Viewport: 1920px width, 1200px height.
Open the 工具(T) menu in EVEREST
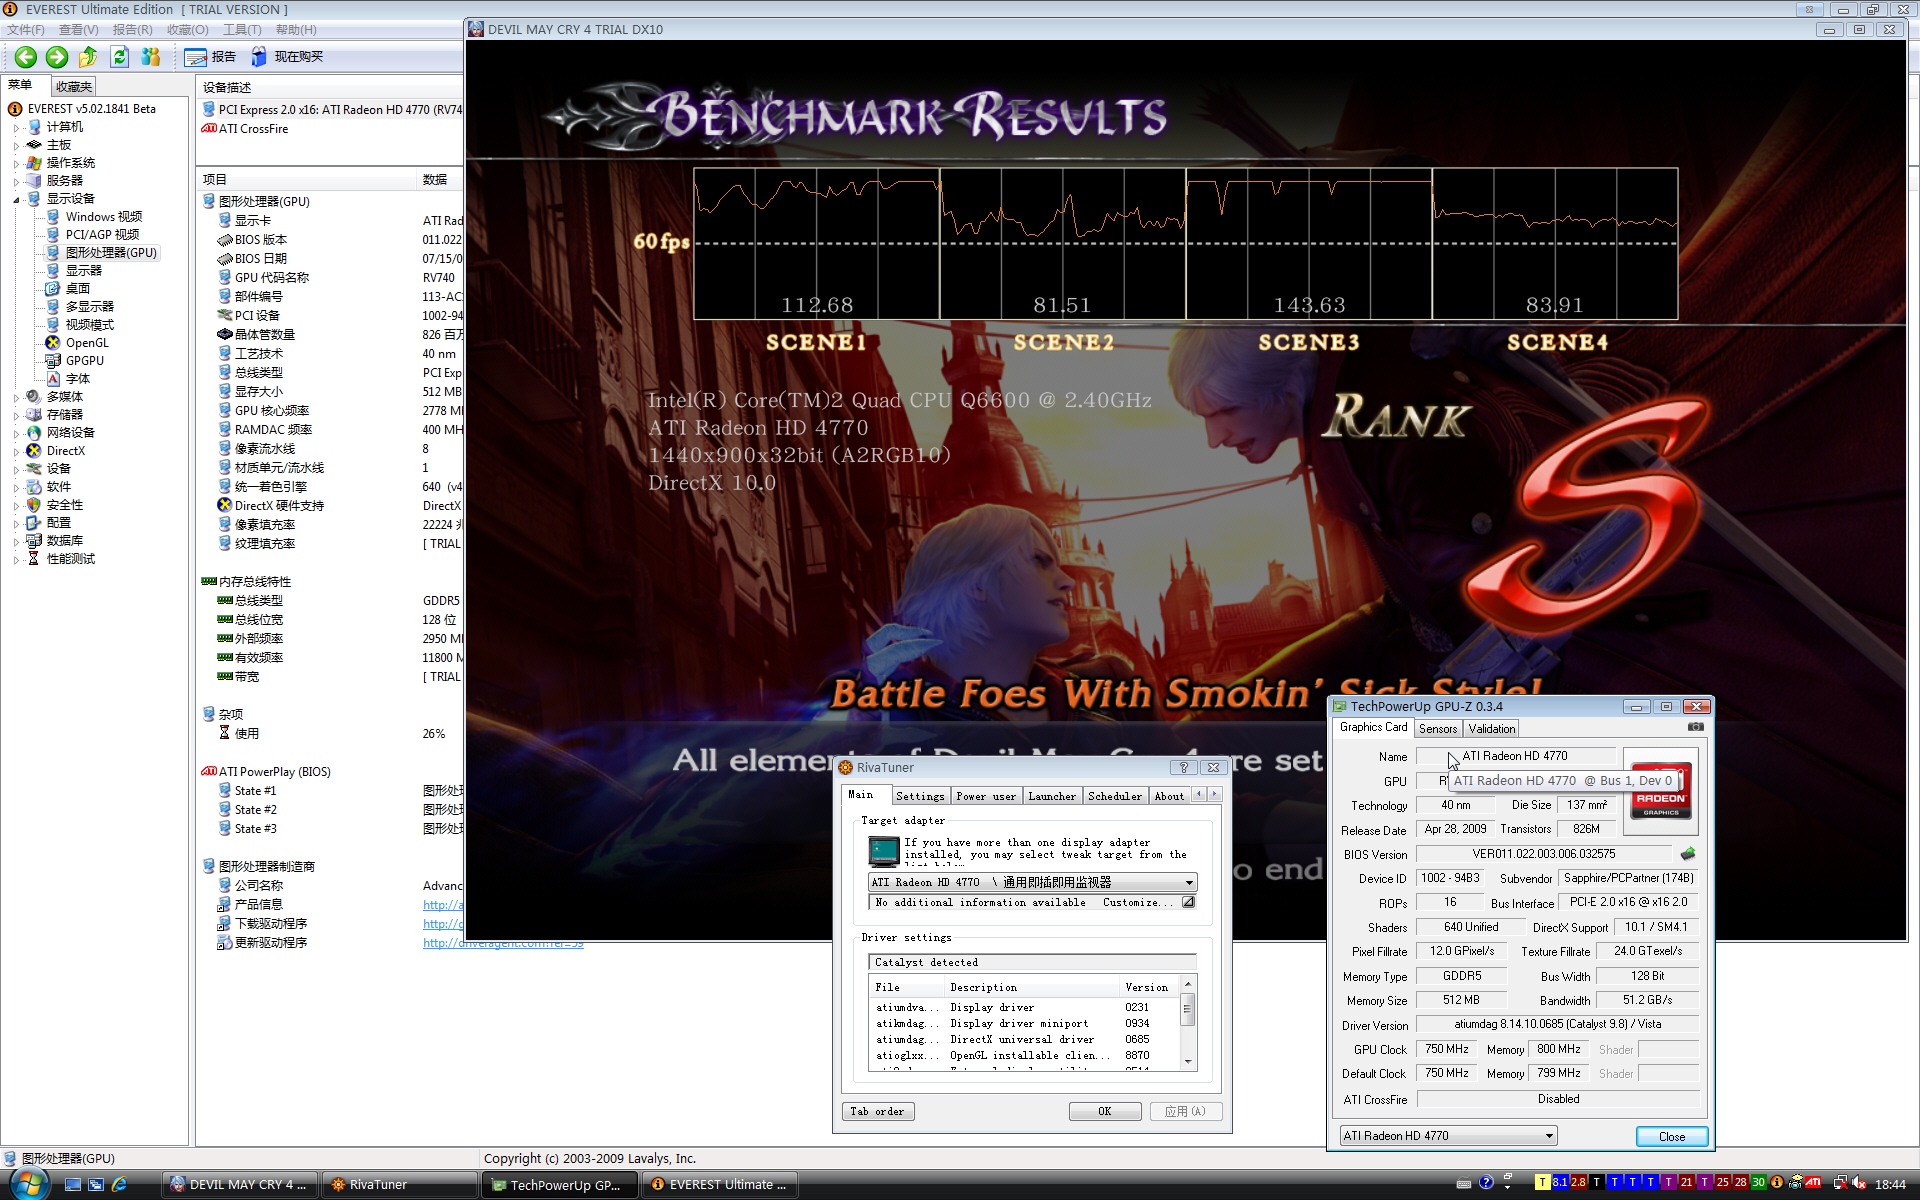(x=242, y=30)
